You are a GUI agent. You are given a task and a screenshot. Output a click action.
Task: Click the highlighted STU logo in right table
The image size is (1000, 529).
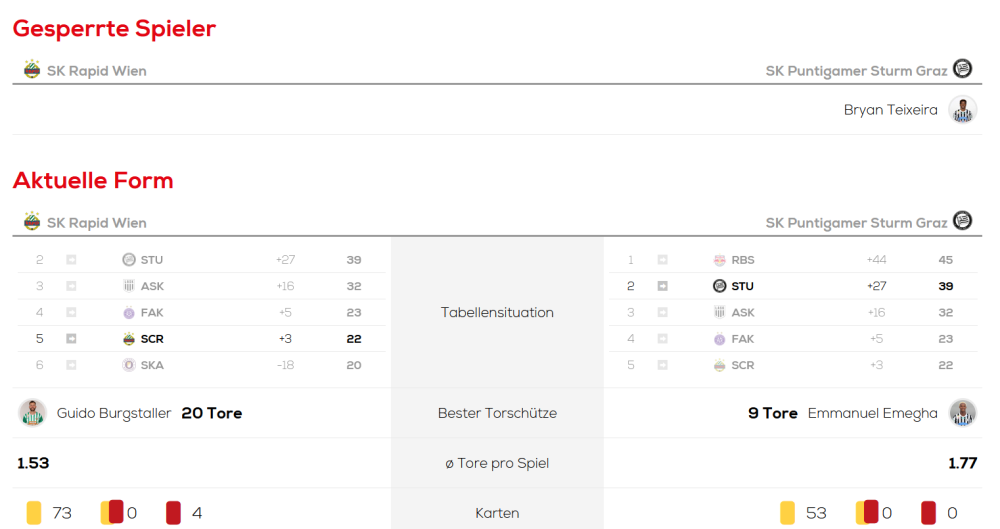719,286
